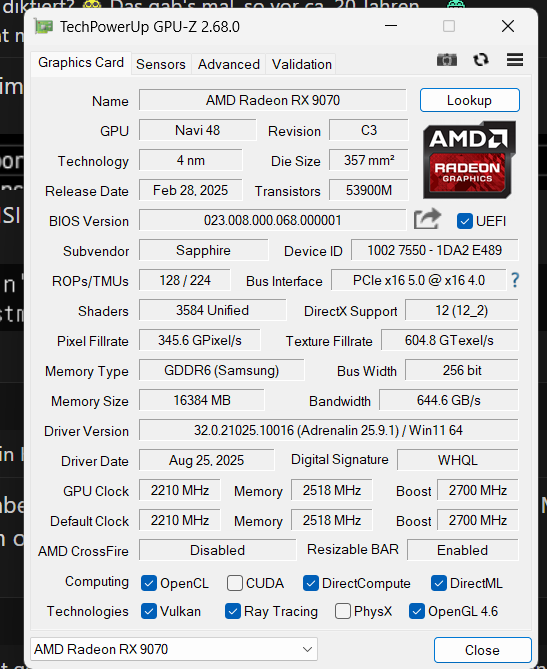
Task: Toggle the PhysX checkbox
Action: [x=343, y=611]
